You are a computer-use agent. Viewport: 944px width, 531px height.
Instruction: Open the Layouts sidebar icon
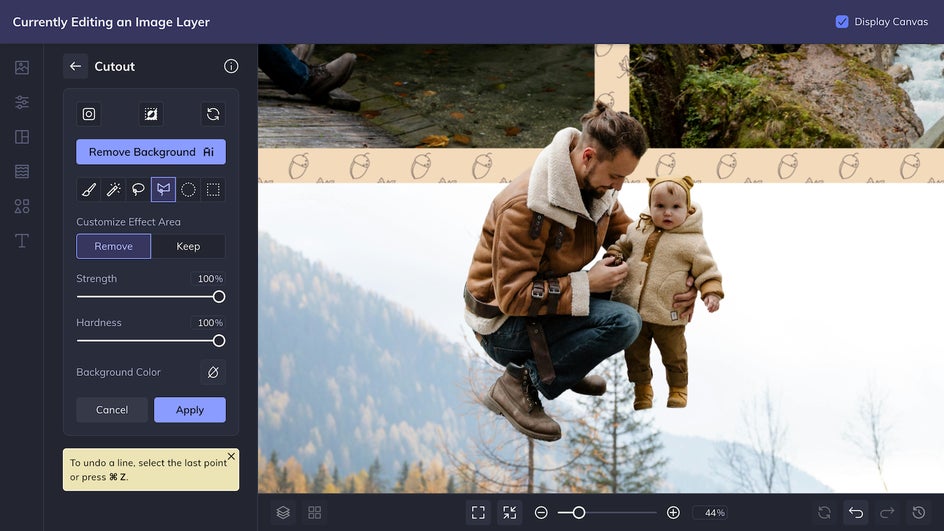coord(22,137)
